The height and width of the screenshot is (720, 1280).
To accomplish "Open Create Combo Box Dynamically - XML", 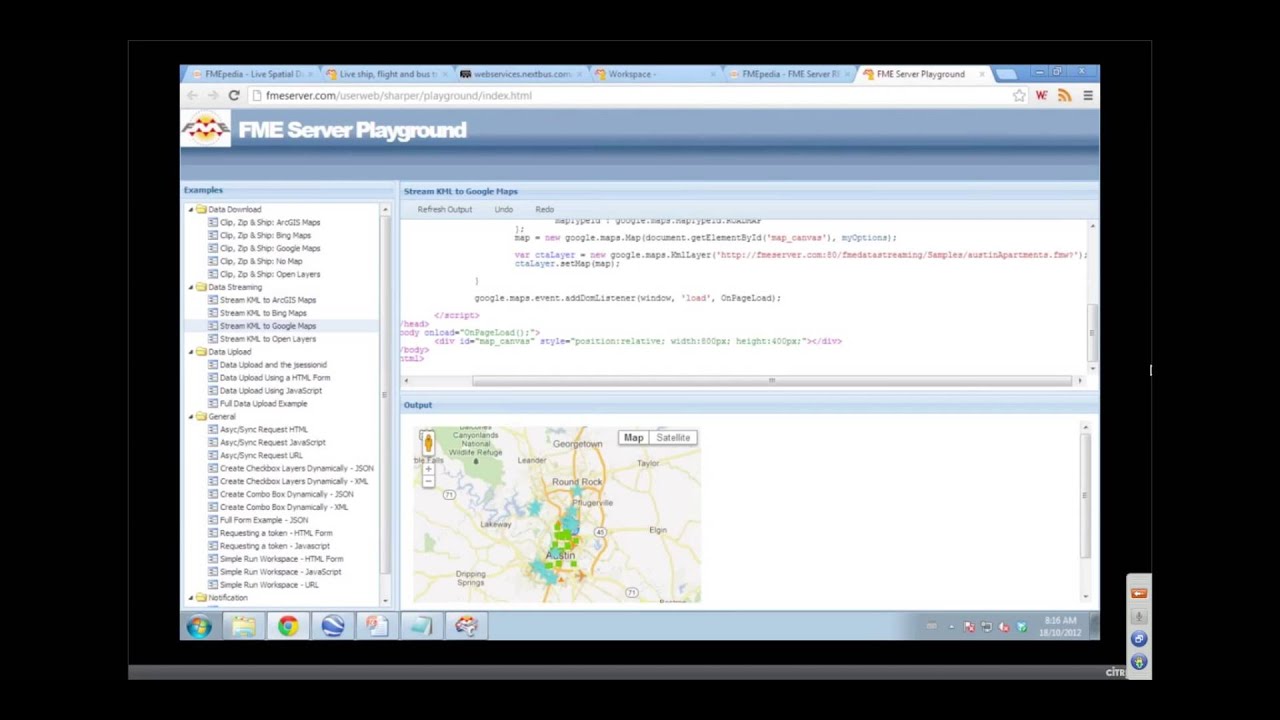I will (284, 507).
